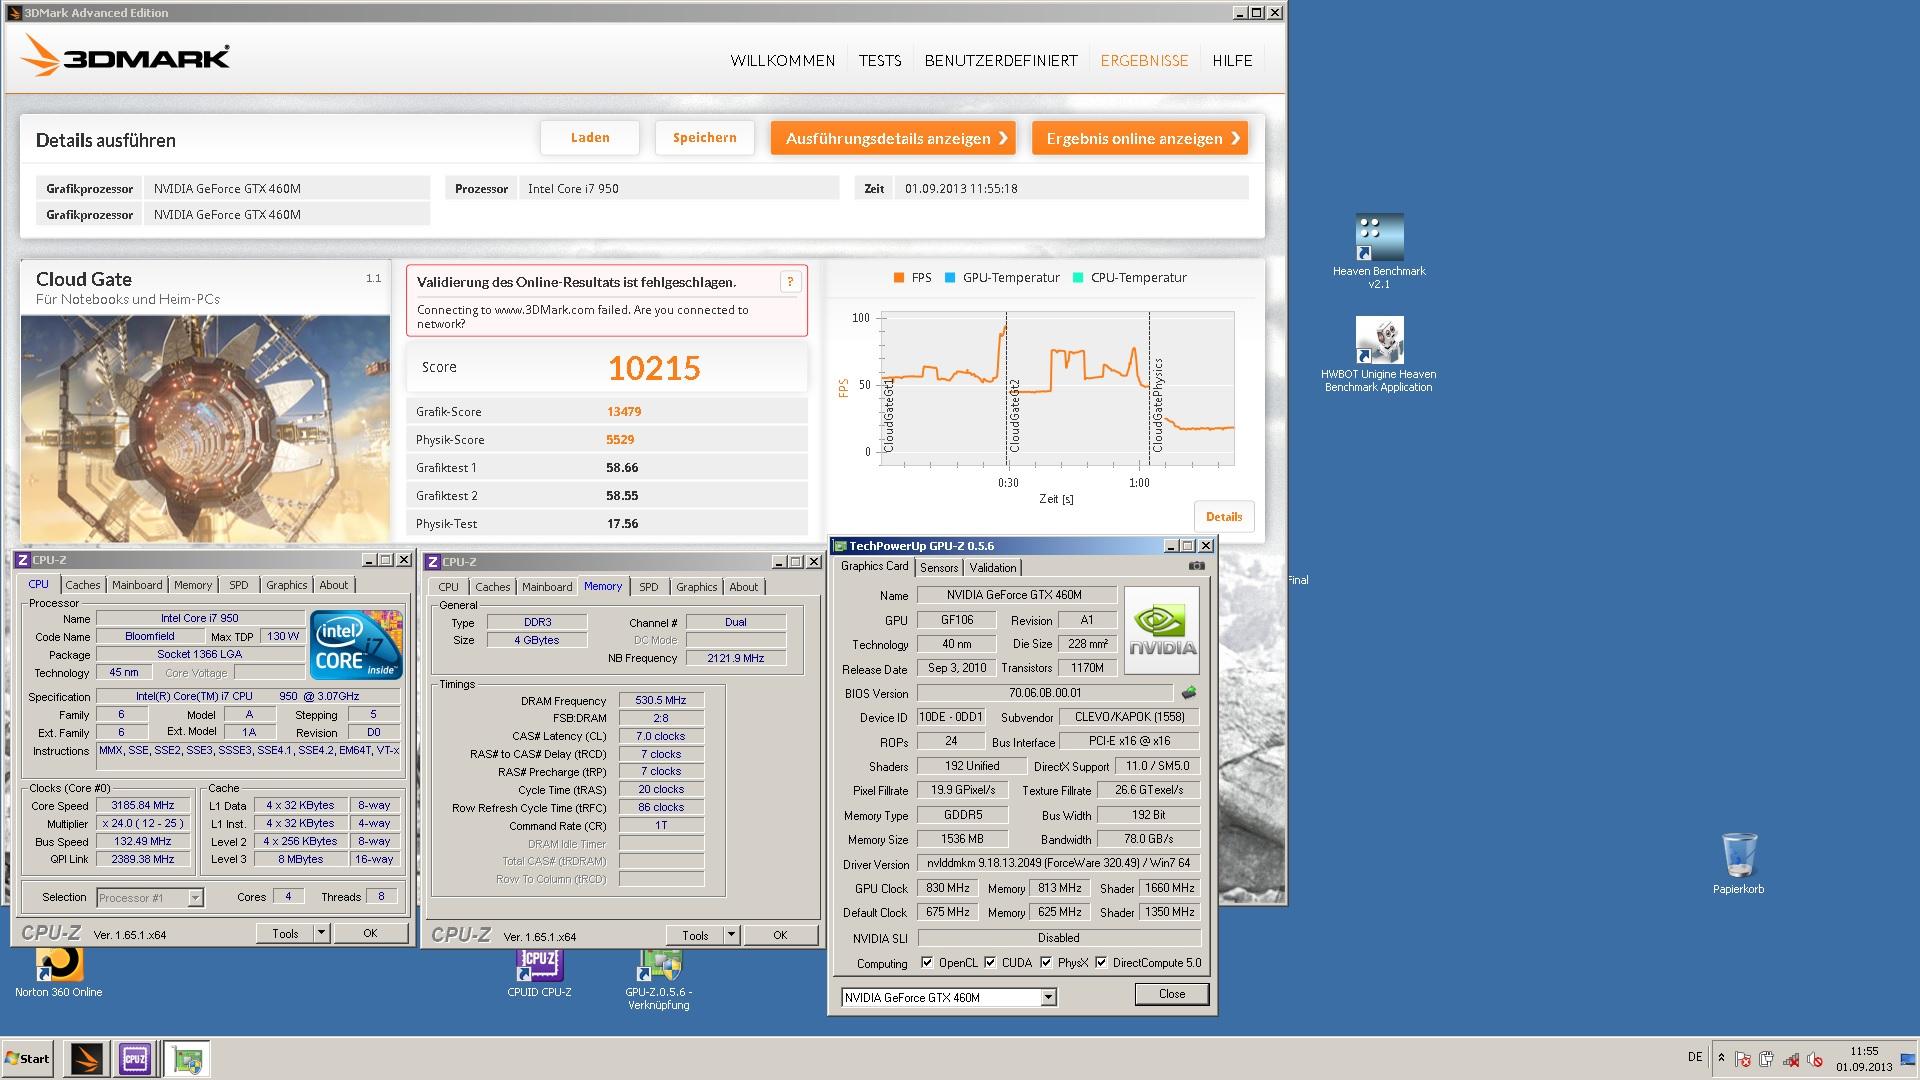
Task: Click the Intel Core i7 logo in CPU-Z
Action: click(x=357, y=645)
